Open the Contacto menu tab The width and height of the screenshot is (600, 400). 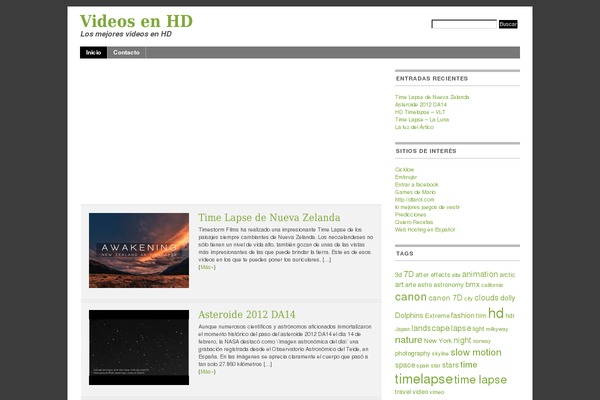126,52
